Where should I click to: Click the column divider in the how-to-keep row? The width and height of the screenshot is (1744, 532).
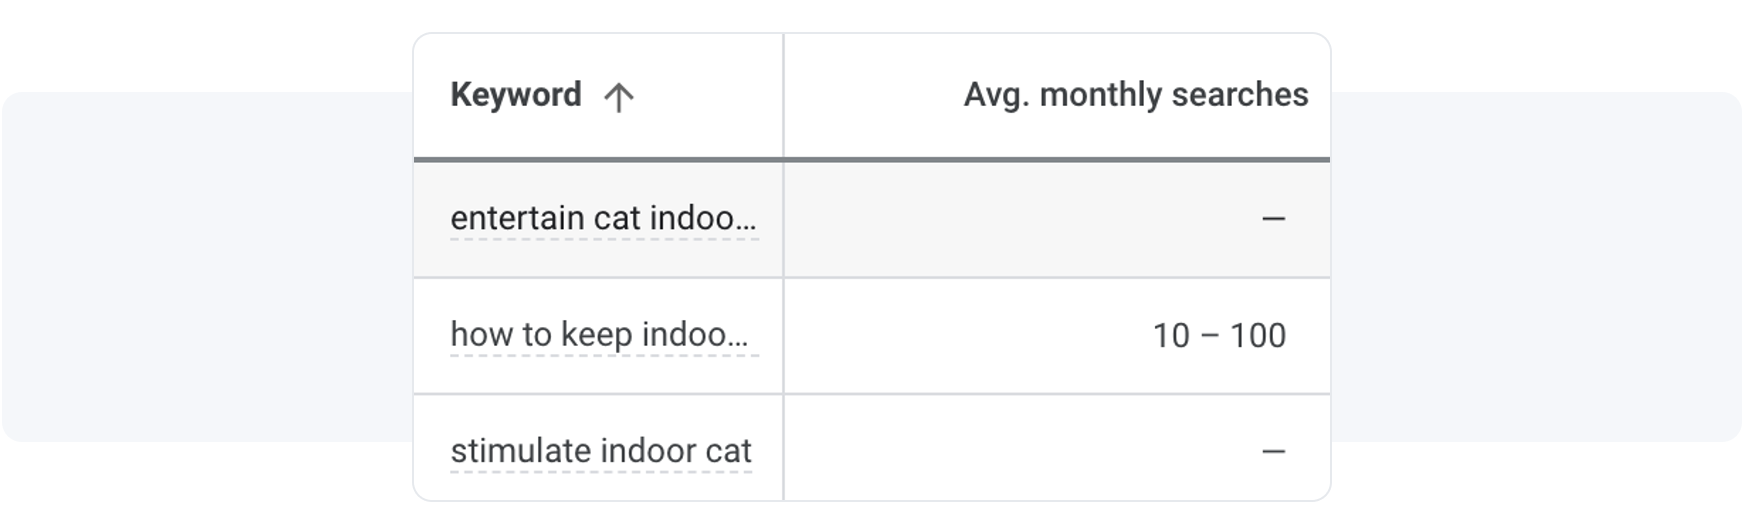click(783, 336)
